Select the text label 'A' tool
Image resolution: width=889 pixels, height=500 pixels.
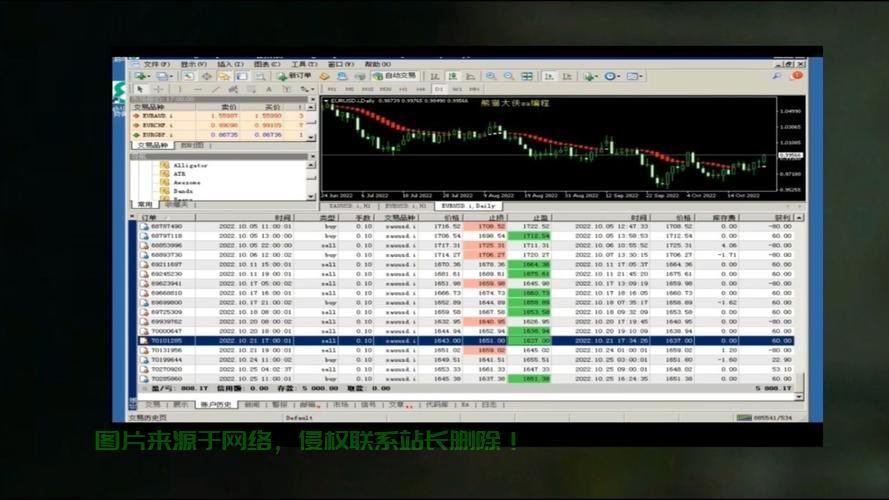coord(269,89)
